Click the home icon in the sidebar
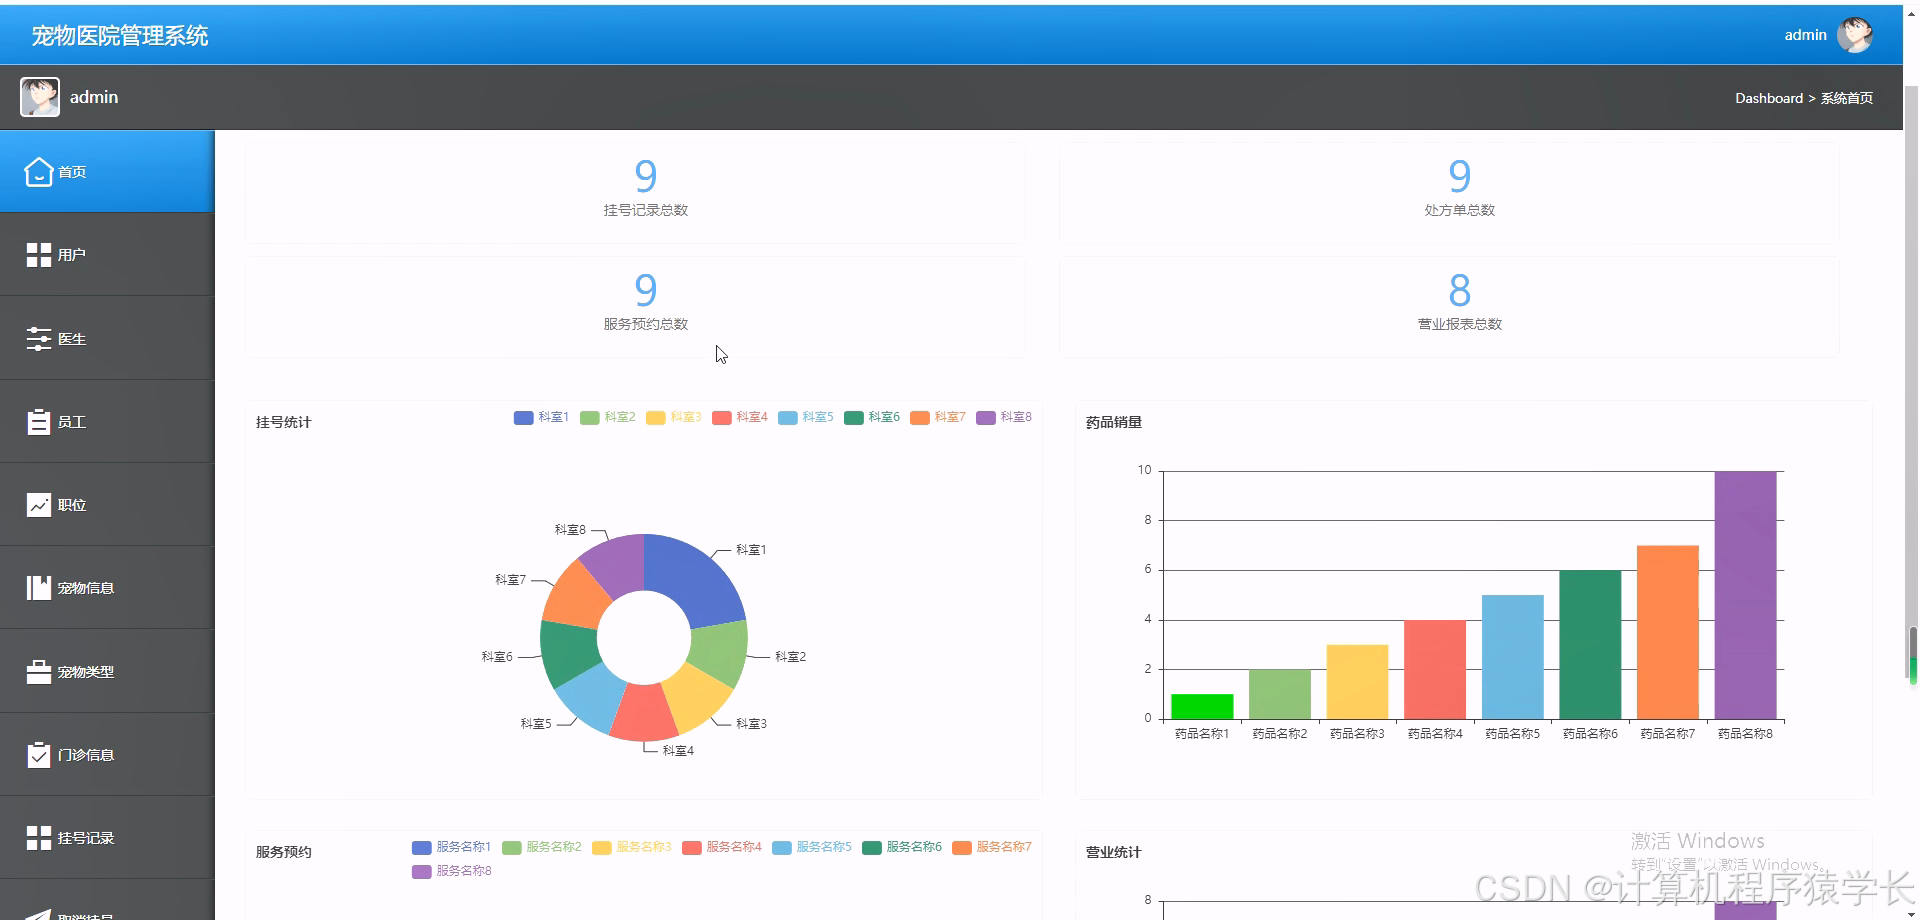 38,172
